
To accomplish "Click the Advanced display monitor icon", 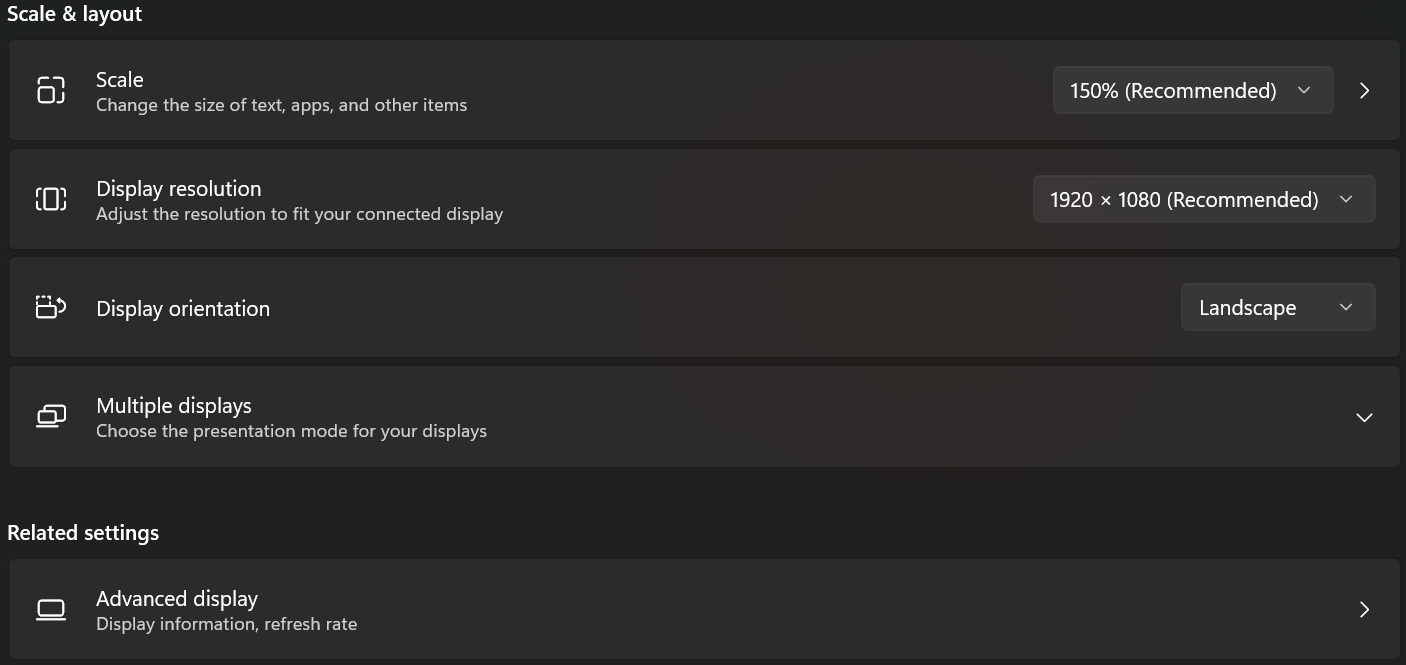I will (x=50, y=609).
